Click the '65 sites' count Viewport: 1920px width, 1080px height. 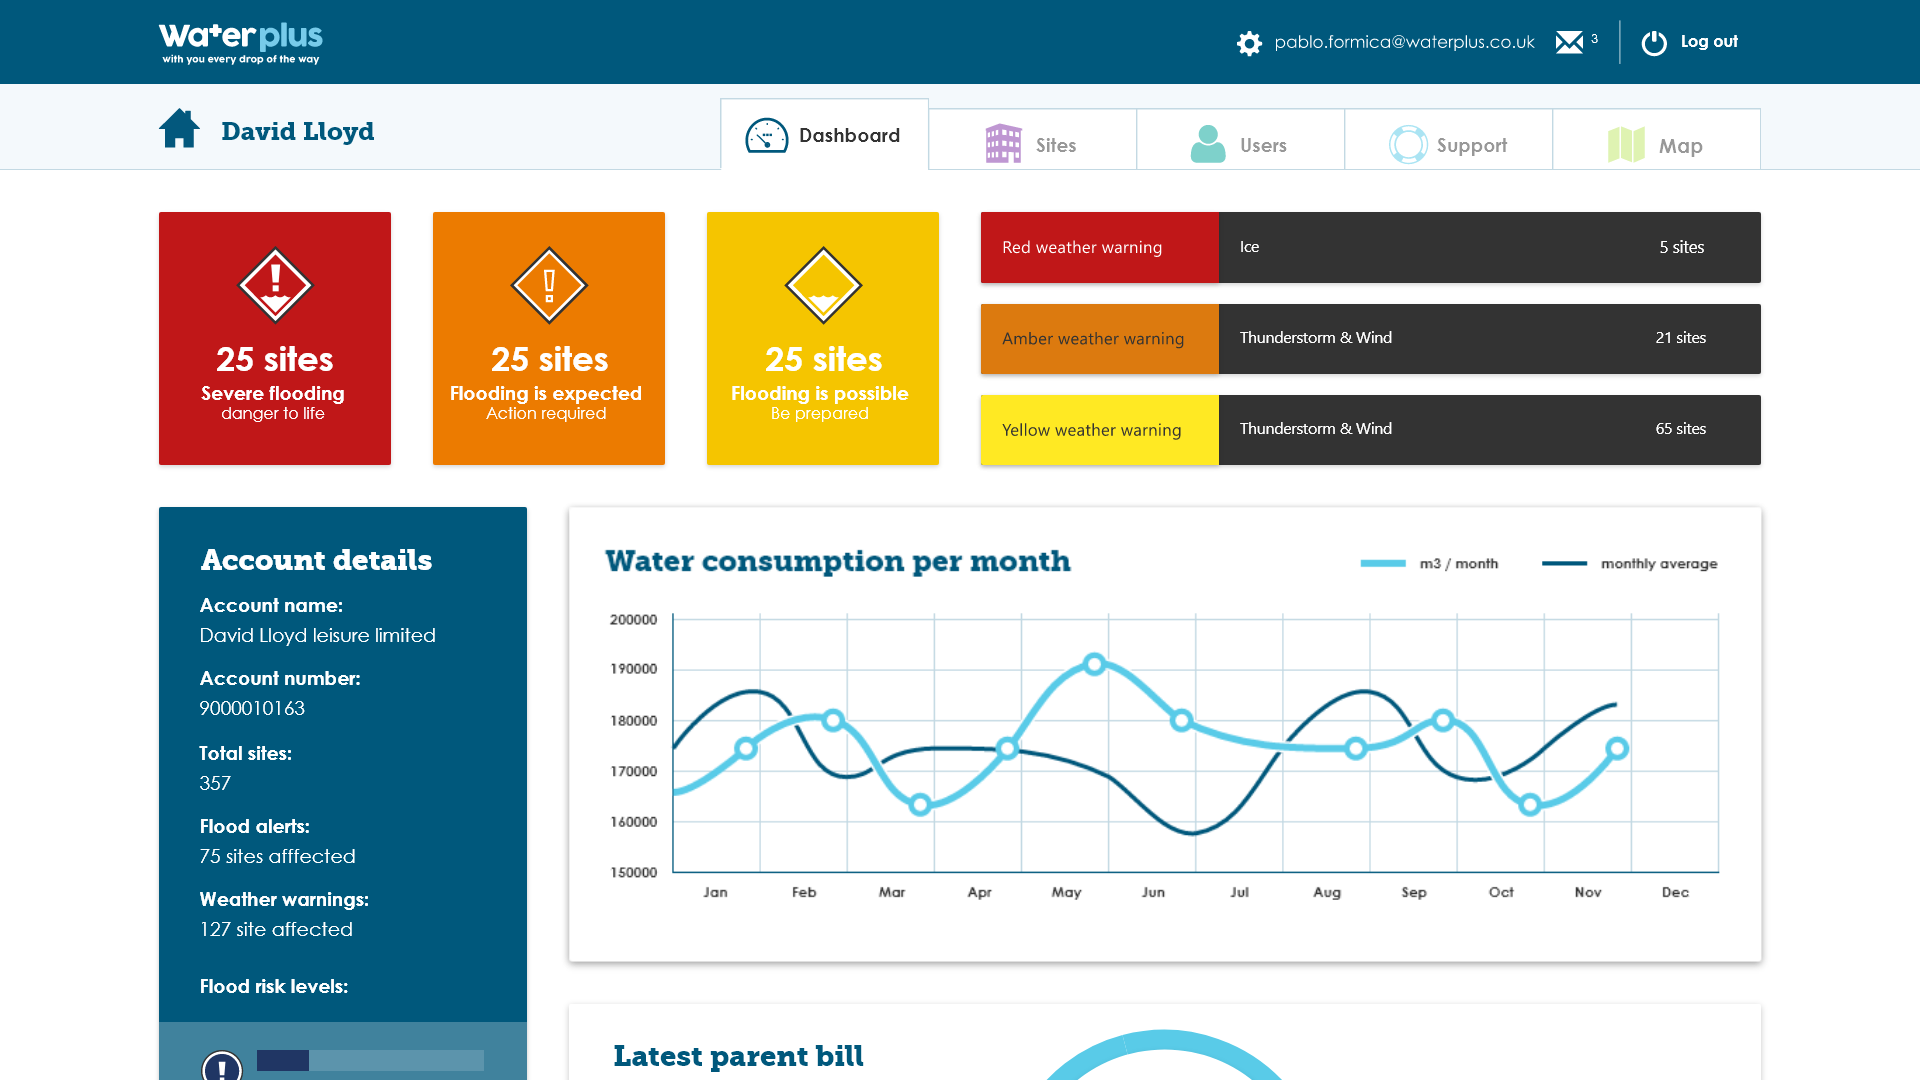click(x=1681, y=429)
